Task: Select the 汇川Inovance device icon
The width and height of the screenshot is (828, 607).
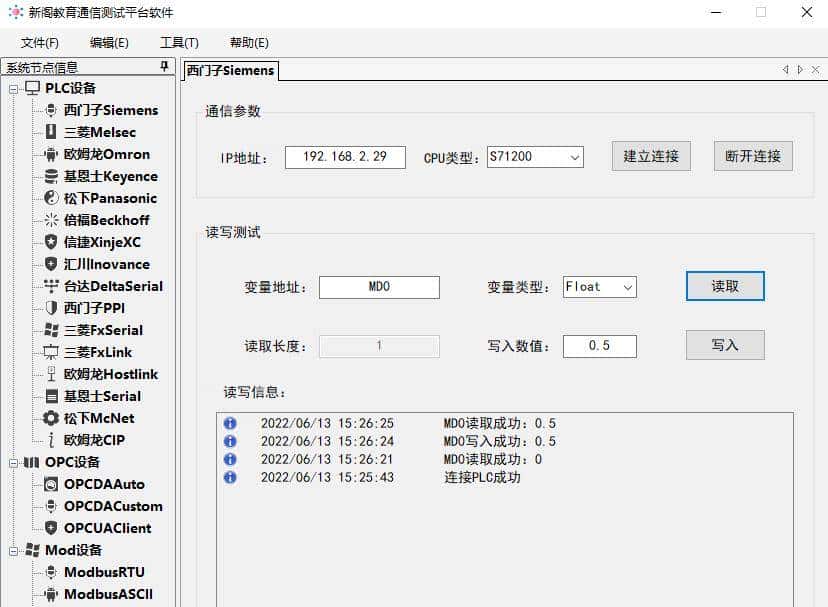Action: pos(52,264)
